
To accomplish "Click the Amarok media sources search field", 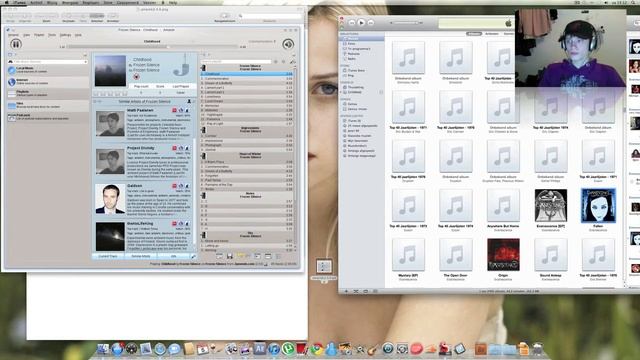I will (x=48, y=62).
